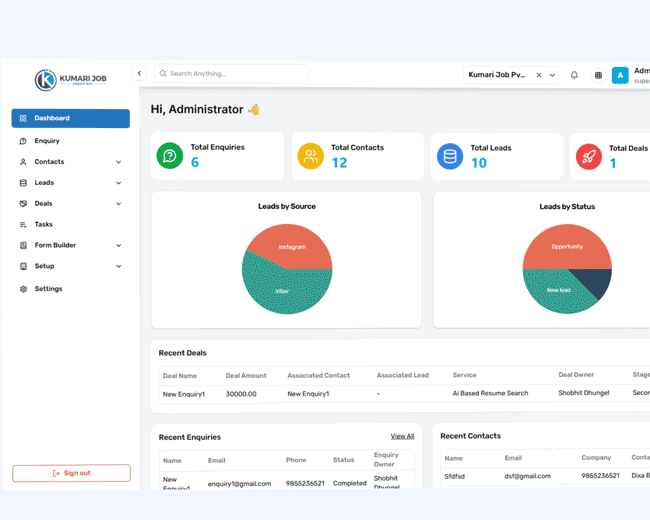Open View All recent enquiries link
This screenshot has height=520, width=650.
click(402, 436)
